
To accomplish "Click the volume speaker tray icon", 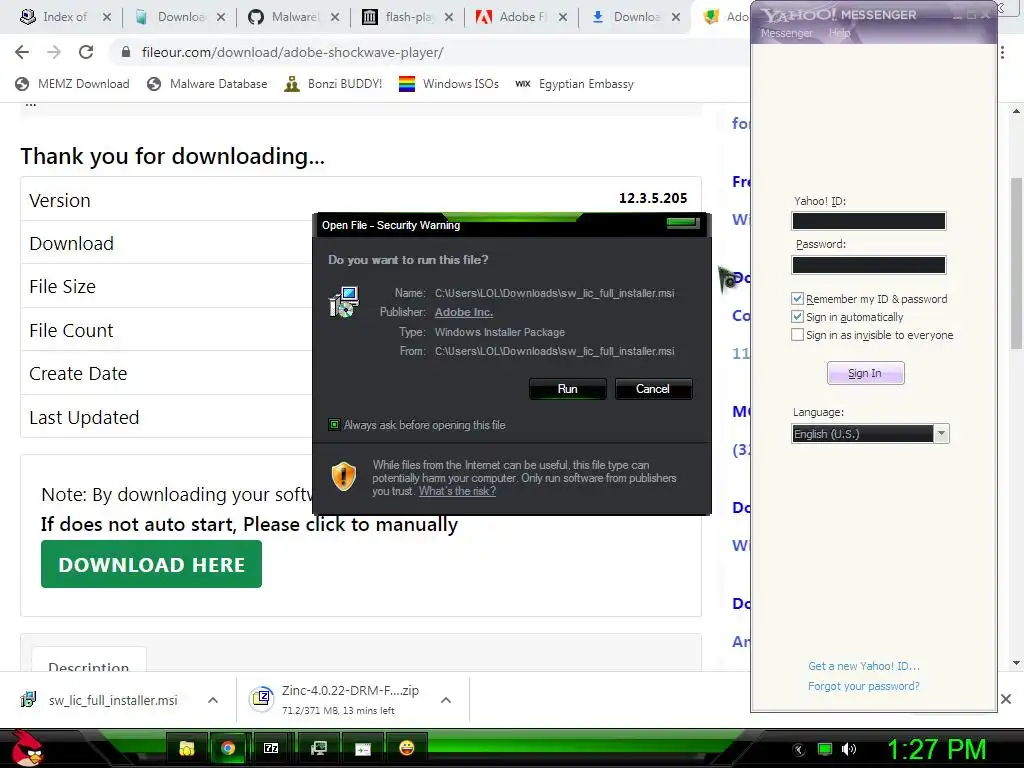I will (849, 749).
